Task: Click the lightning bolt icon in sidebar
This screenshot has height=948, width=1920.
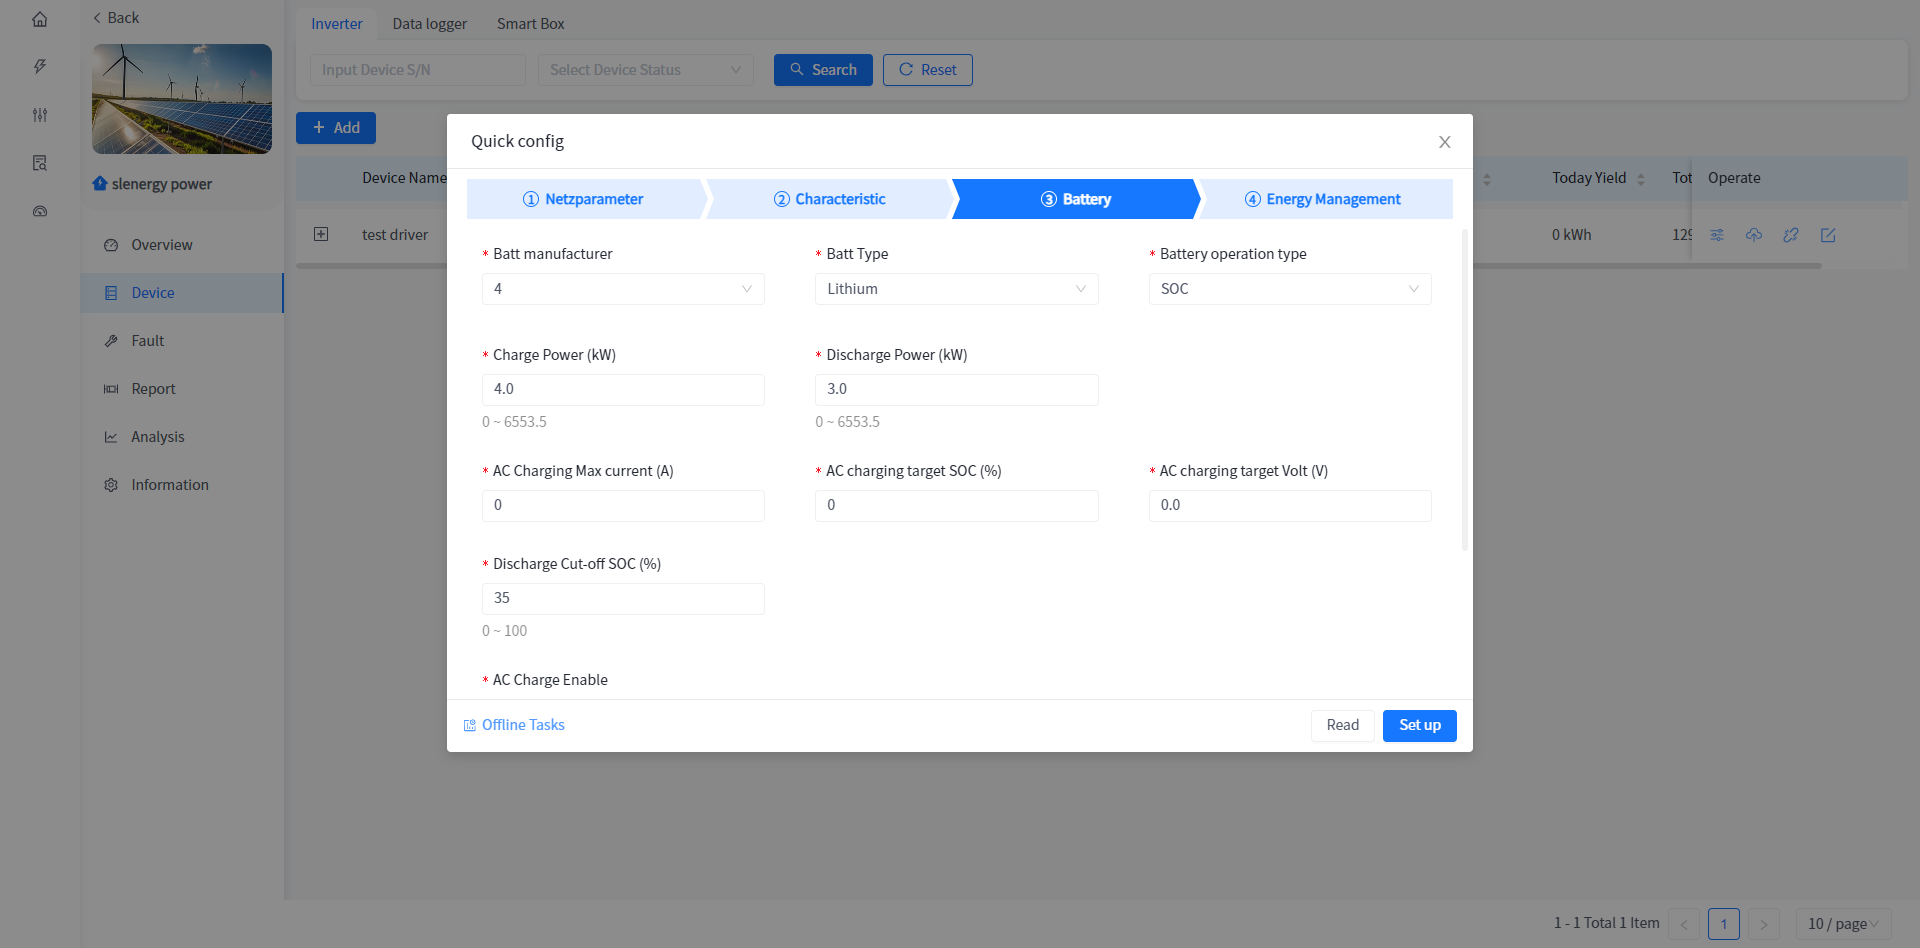Action: click(40, 67)
